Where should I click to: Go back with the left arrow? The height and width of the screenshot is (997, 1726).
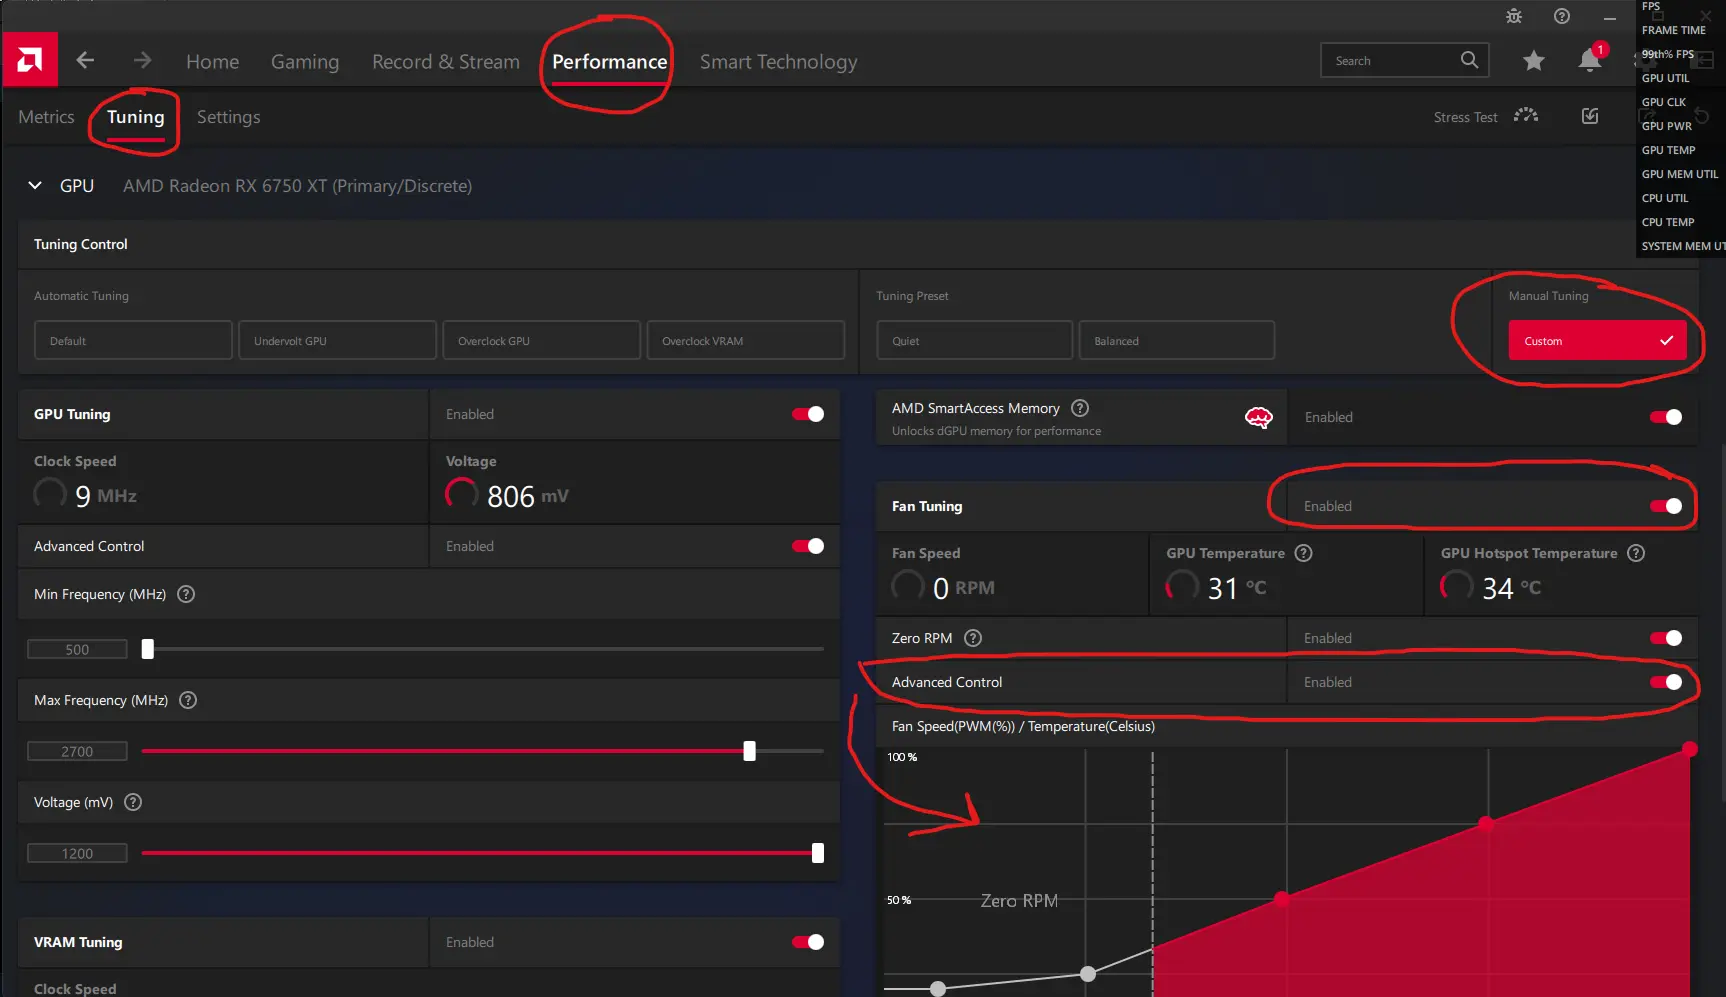86,61
